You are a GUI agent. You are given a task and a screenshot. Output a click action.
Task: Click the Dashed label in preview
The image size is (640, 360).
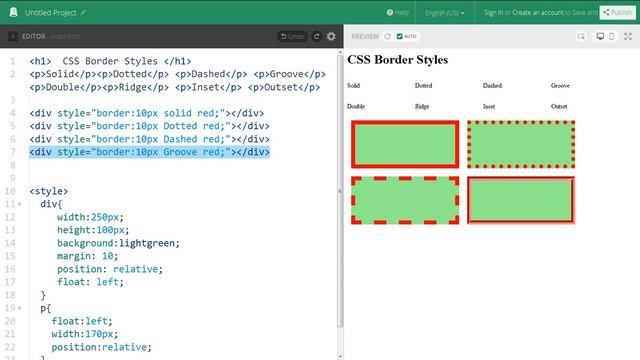492,85
